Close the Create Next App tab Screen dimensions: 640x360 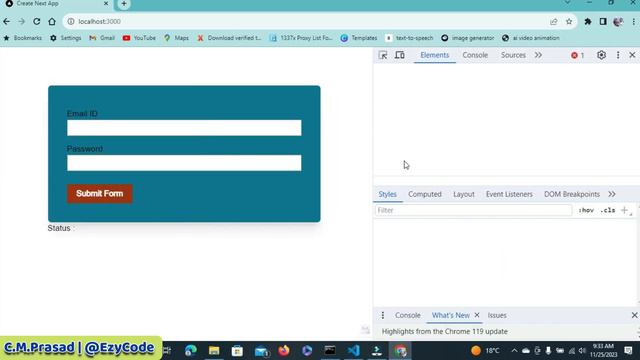(106, 4)
